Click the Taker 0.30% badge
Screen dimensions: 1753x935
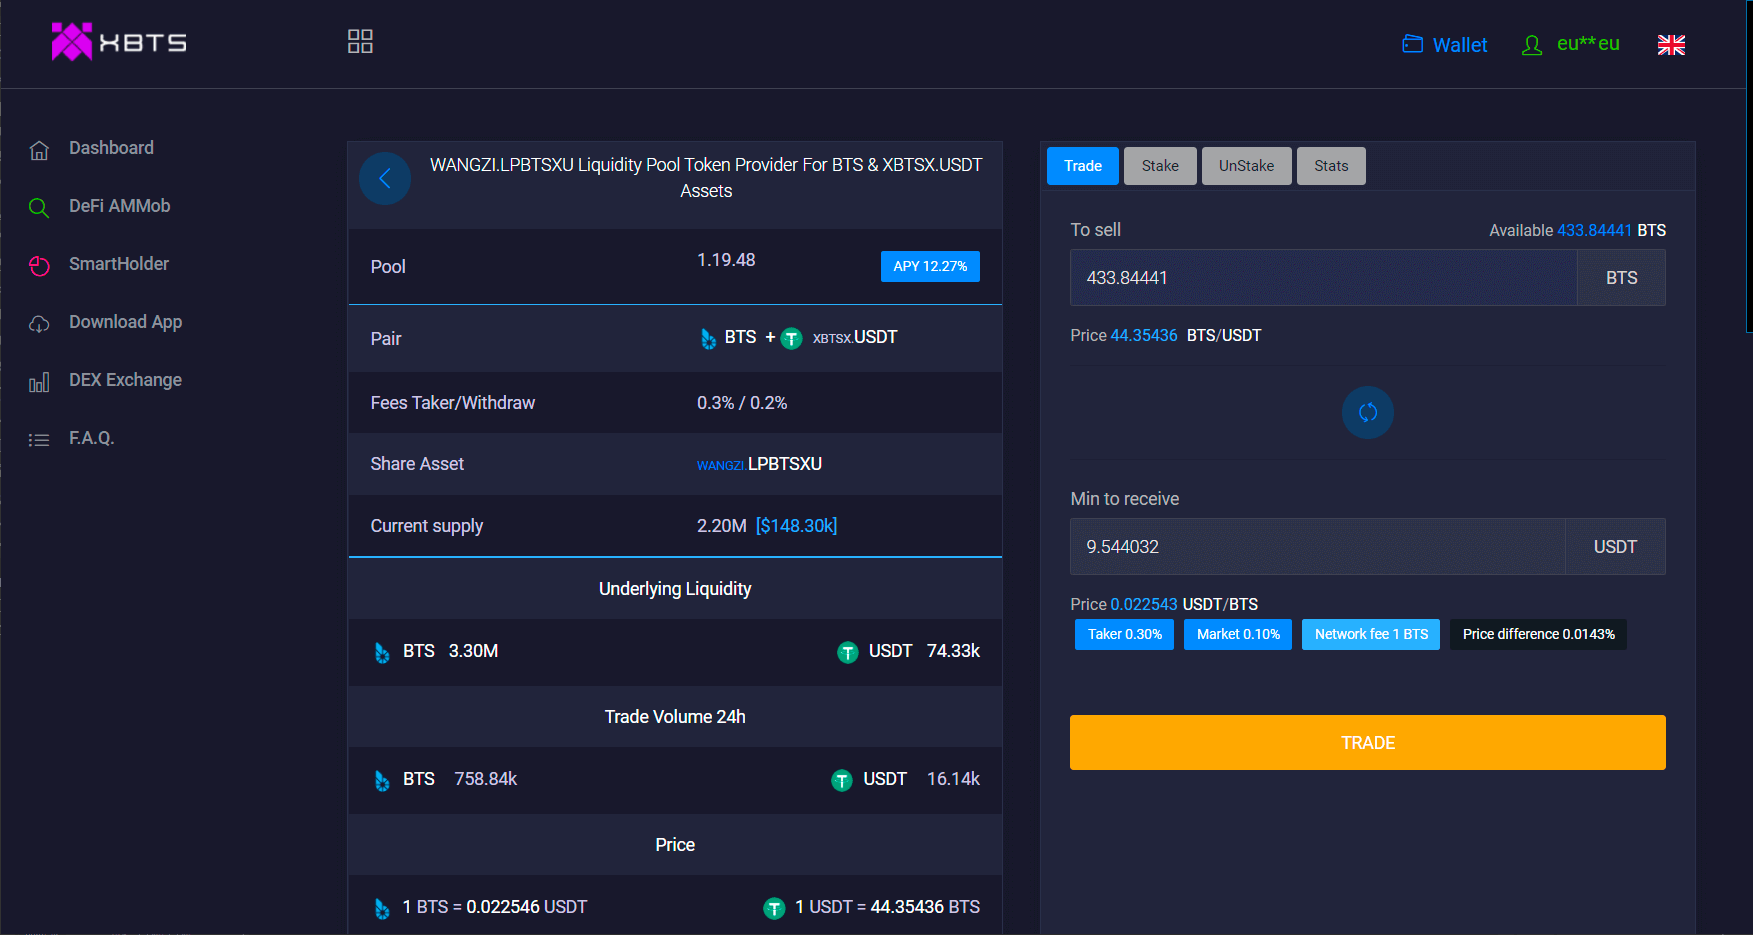pyautogui.click(x=1125, y=634)
